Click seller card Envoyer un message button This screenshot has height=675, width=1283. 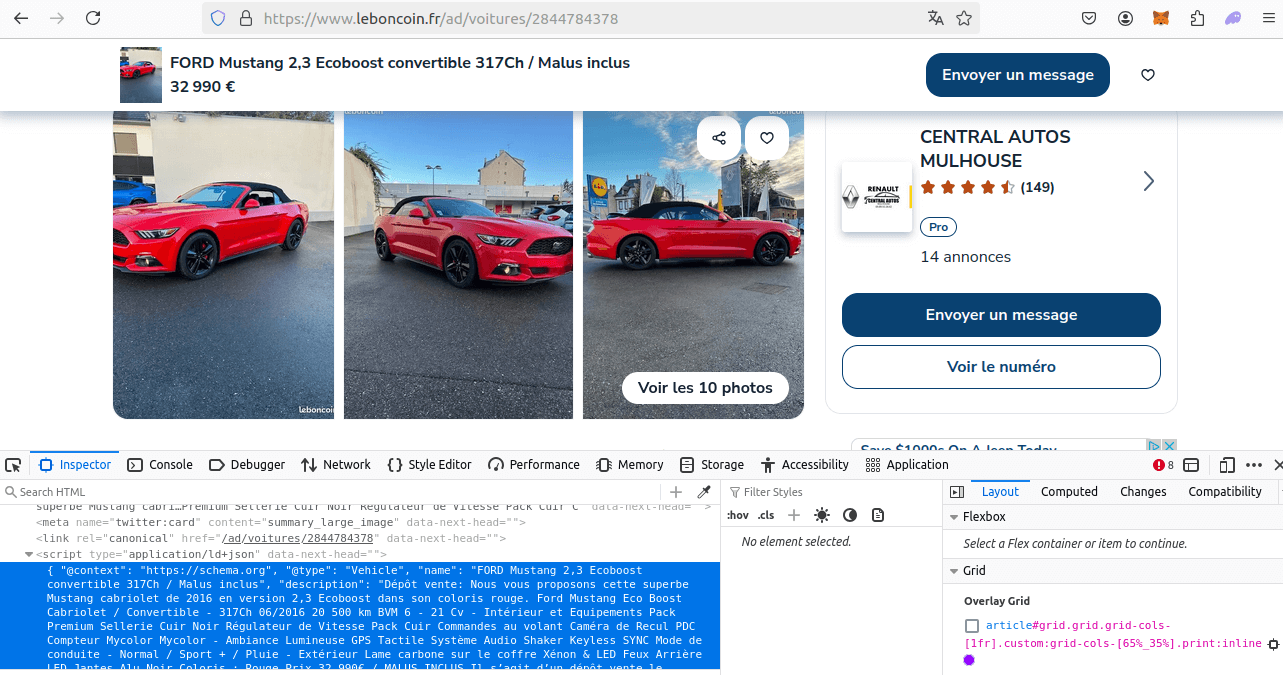coord(1001,315)
